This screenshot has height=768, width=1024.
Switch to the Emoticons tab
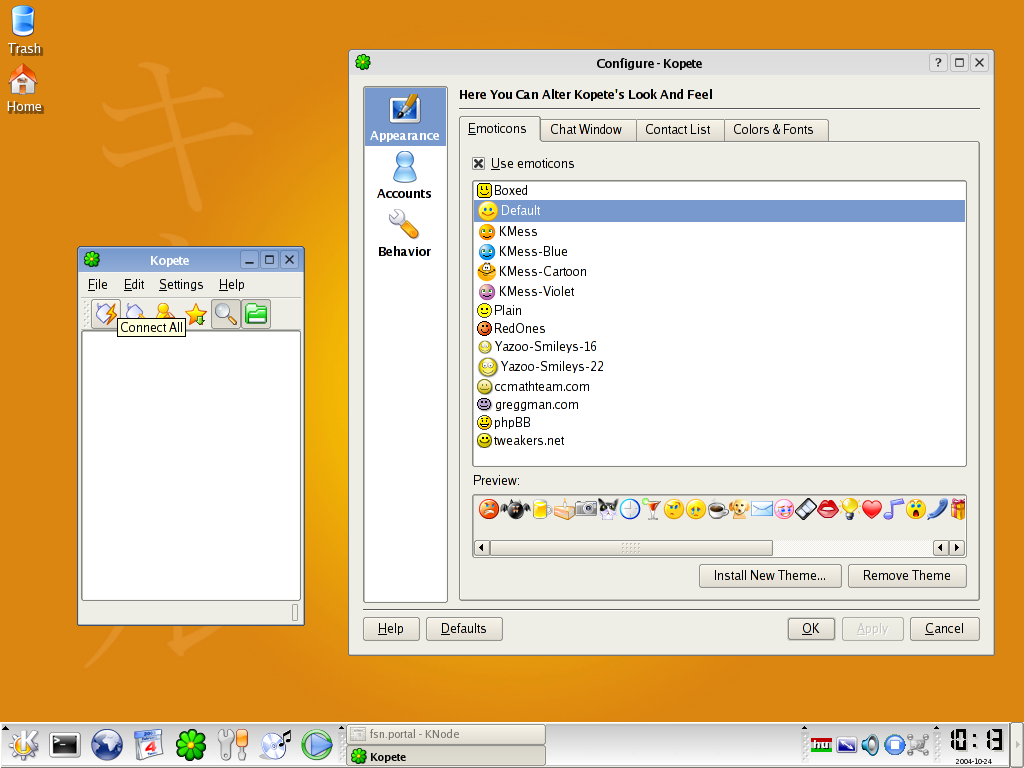coord(500,129)
